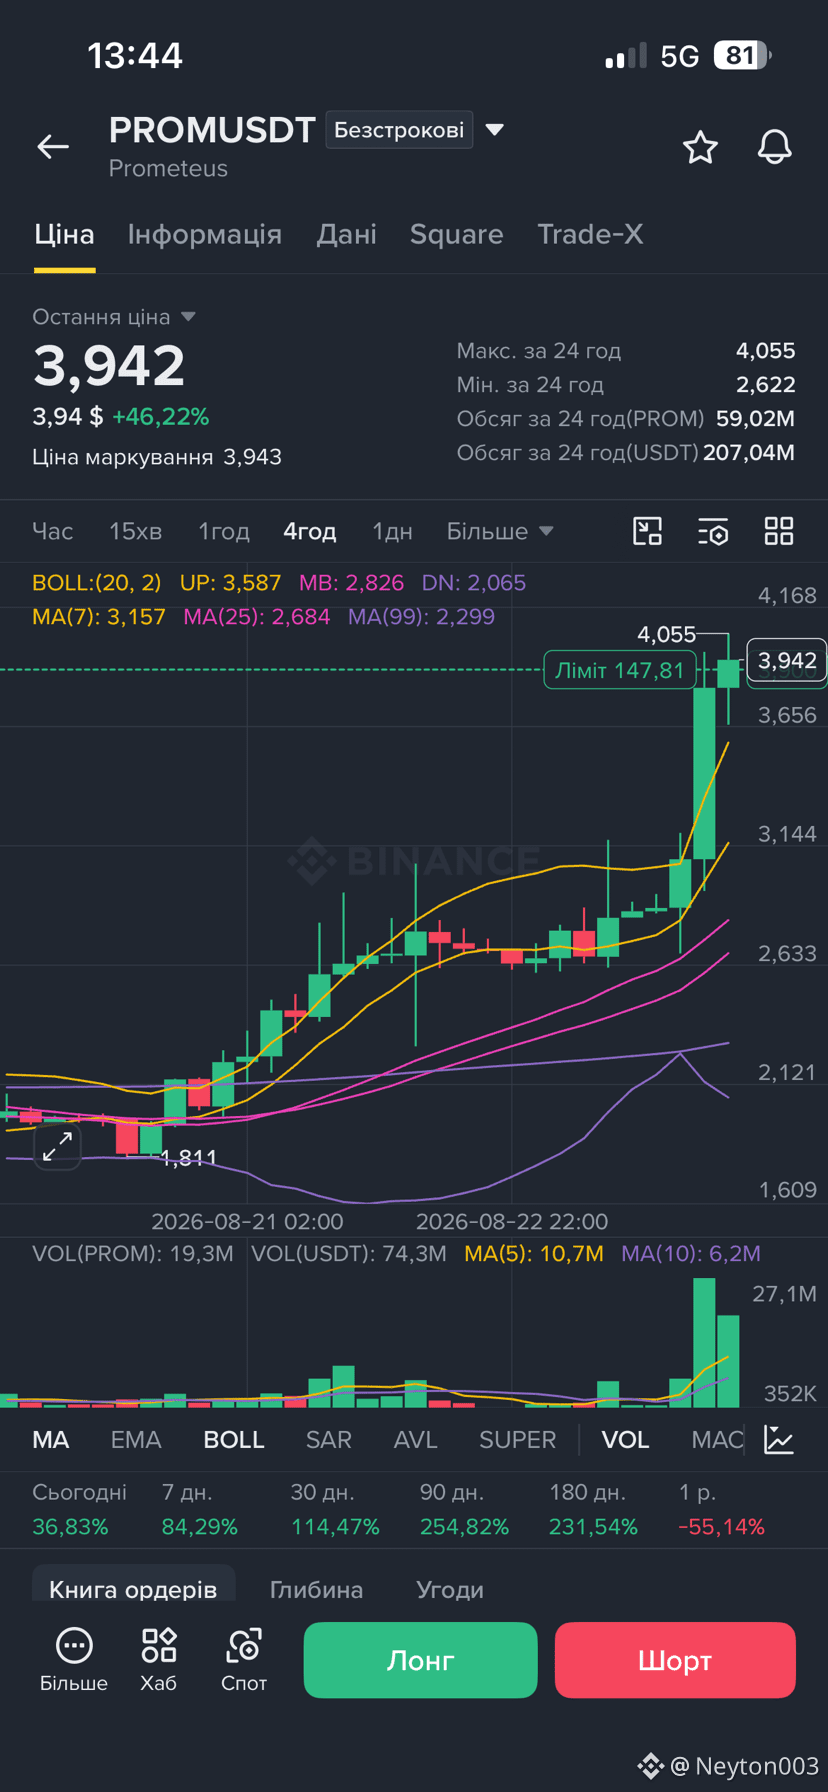Toggle the SUPER indicator

point(518,1440)
